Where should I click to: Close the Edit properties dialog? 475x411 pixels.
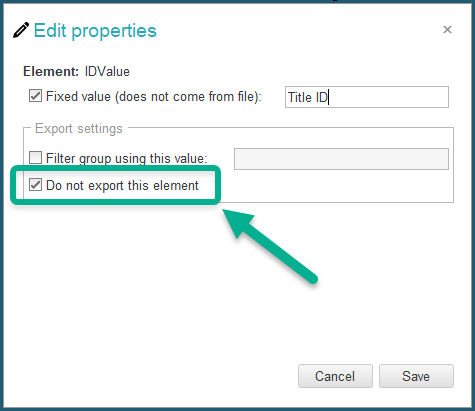(447, 30)
